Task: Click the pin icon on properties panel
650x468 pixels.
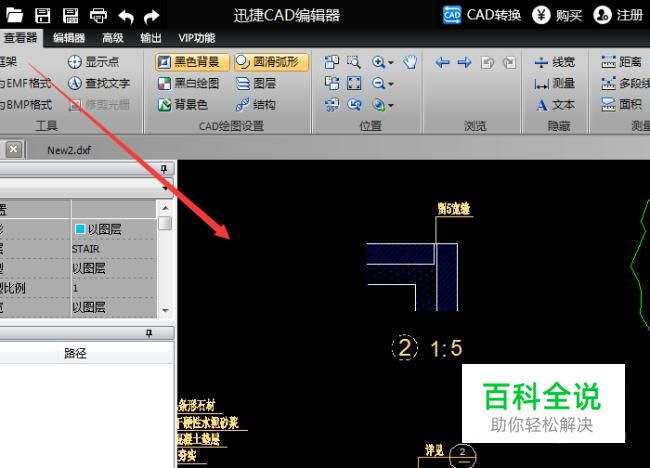Action: [x=164, y=169]
